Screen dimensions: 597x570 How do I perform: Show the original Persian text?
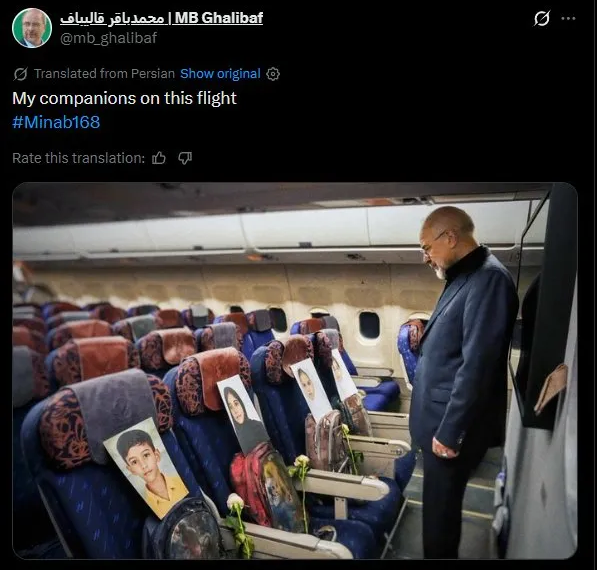tap(220, 73)
